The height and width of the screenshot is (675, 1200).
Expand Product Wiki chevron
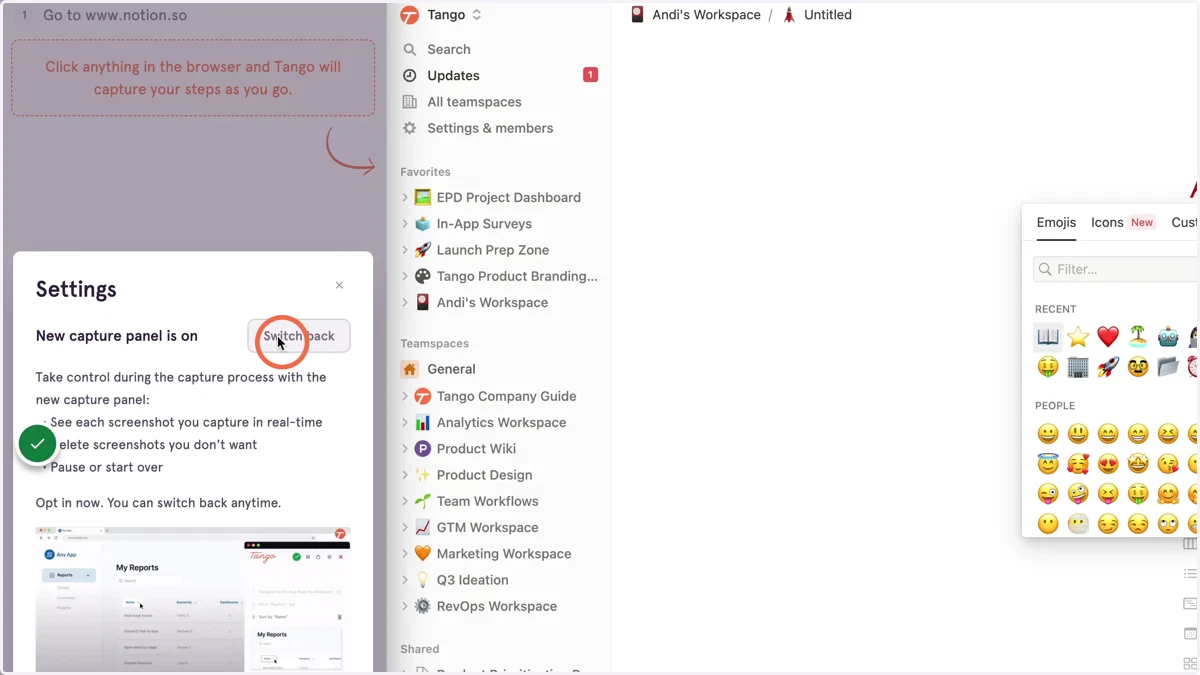point(405,449)
